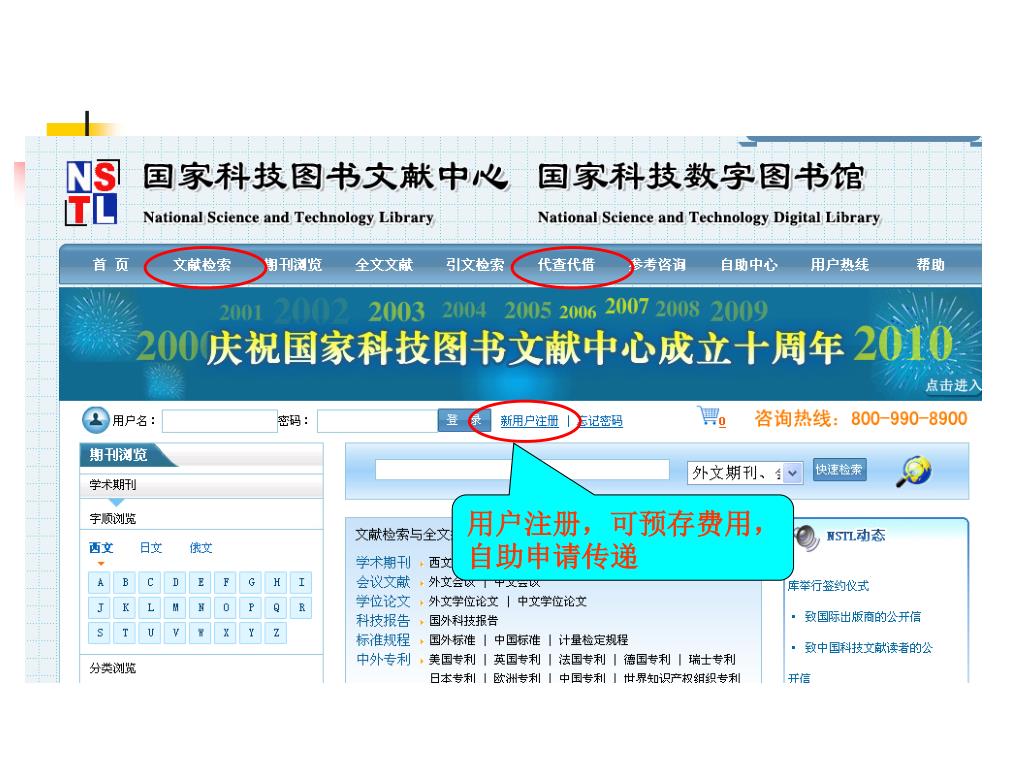Image resolution: width=1024 pixels, height=768 pixels.
Task: Browse journals starting with letter E
Action: (x=200, y=582)
